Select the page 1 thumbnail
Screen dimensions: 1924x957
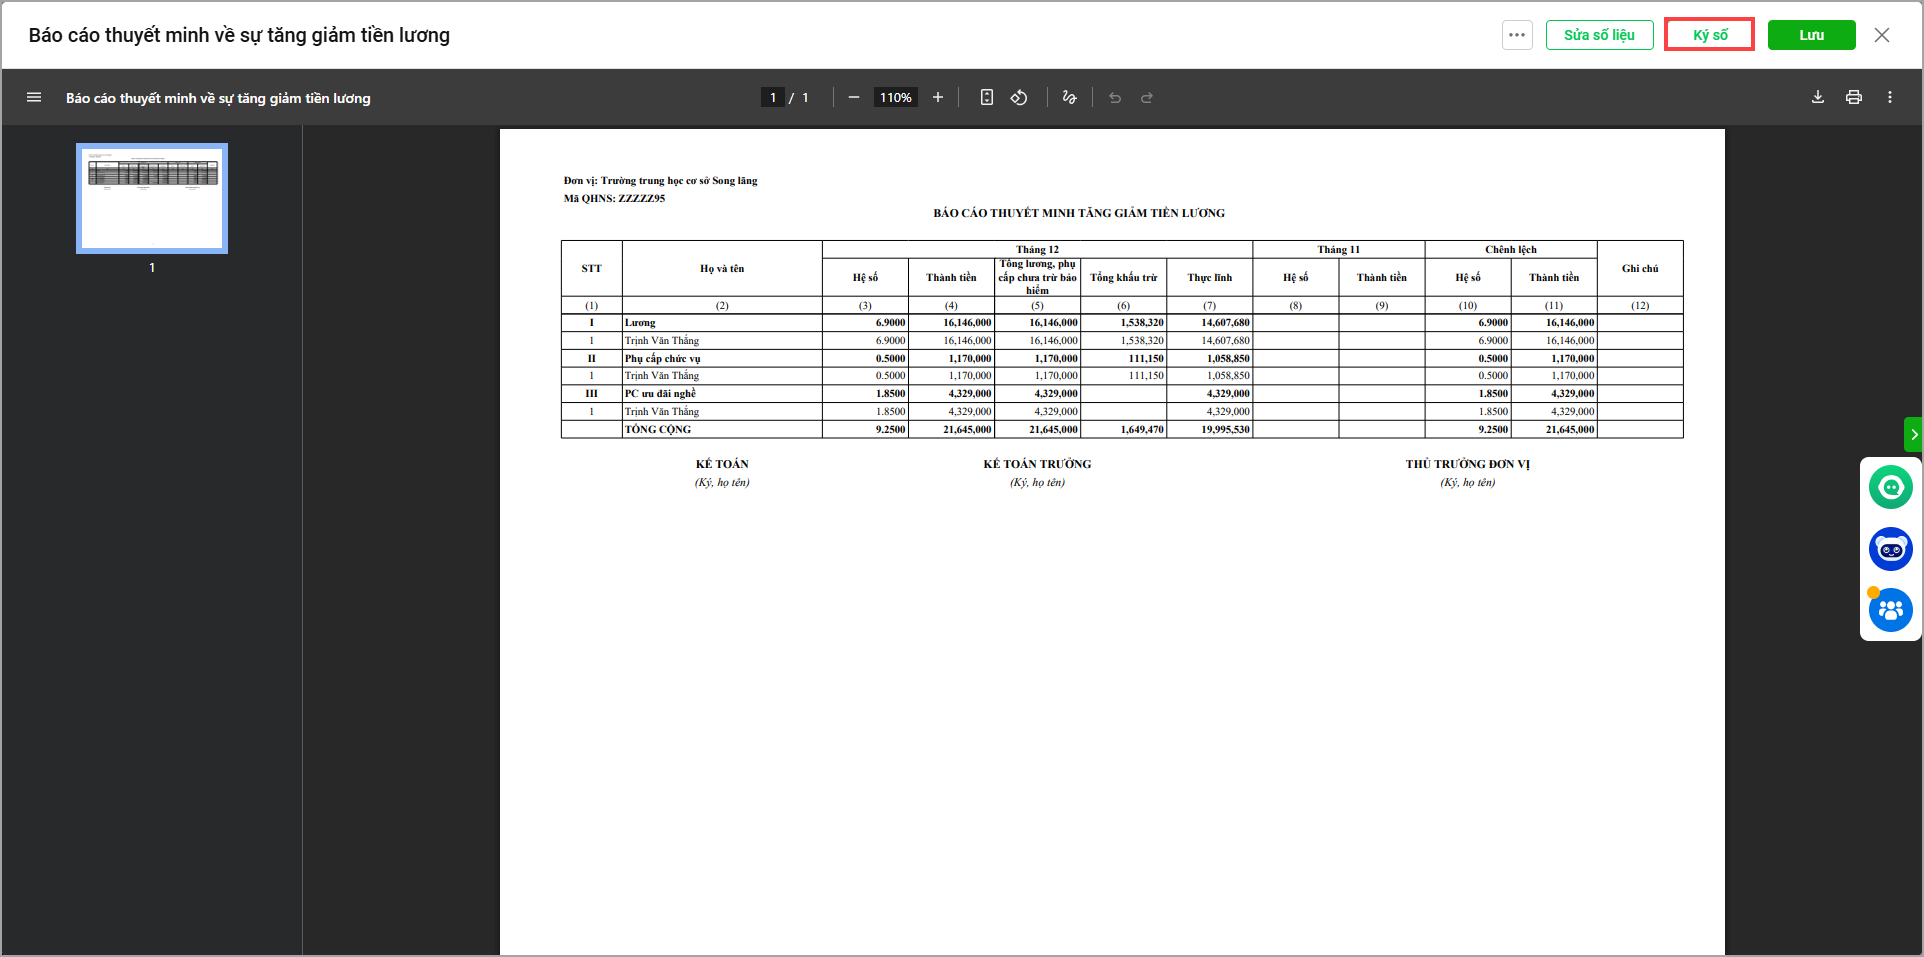click(x=152, y=198)
